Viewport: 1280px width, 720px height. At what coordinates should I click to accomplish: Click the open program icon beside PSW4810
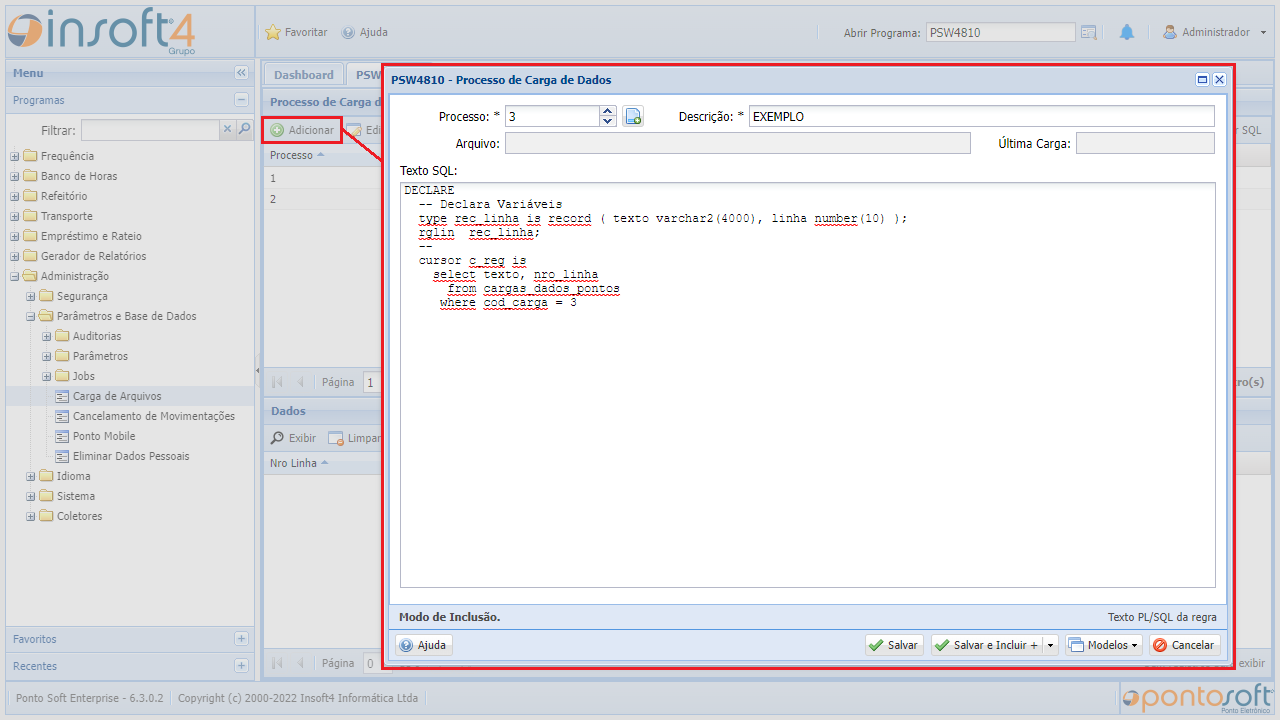pyautogui.click(x=1089, y=32)
